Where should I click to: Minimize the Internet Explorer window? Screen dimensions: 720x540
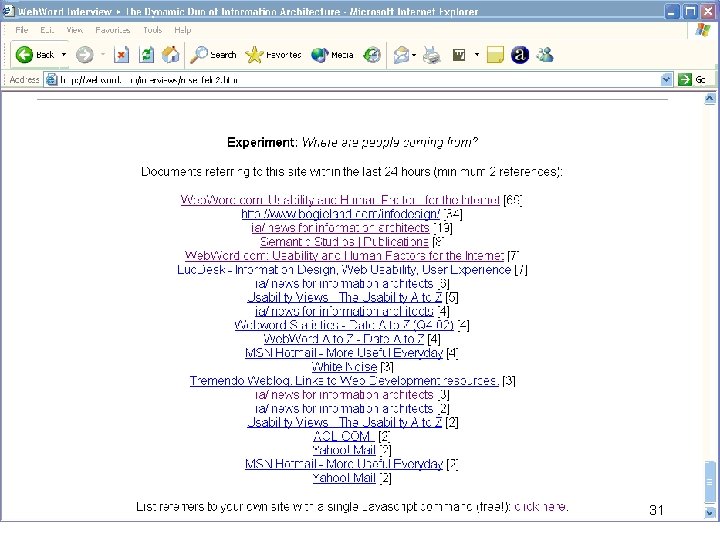(671, 11)
